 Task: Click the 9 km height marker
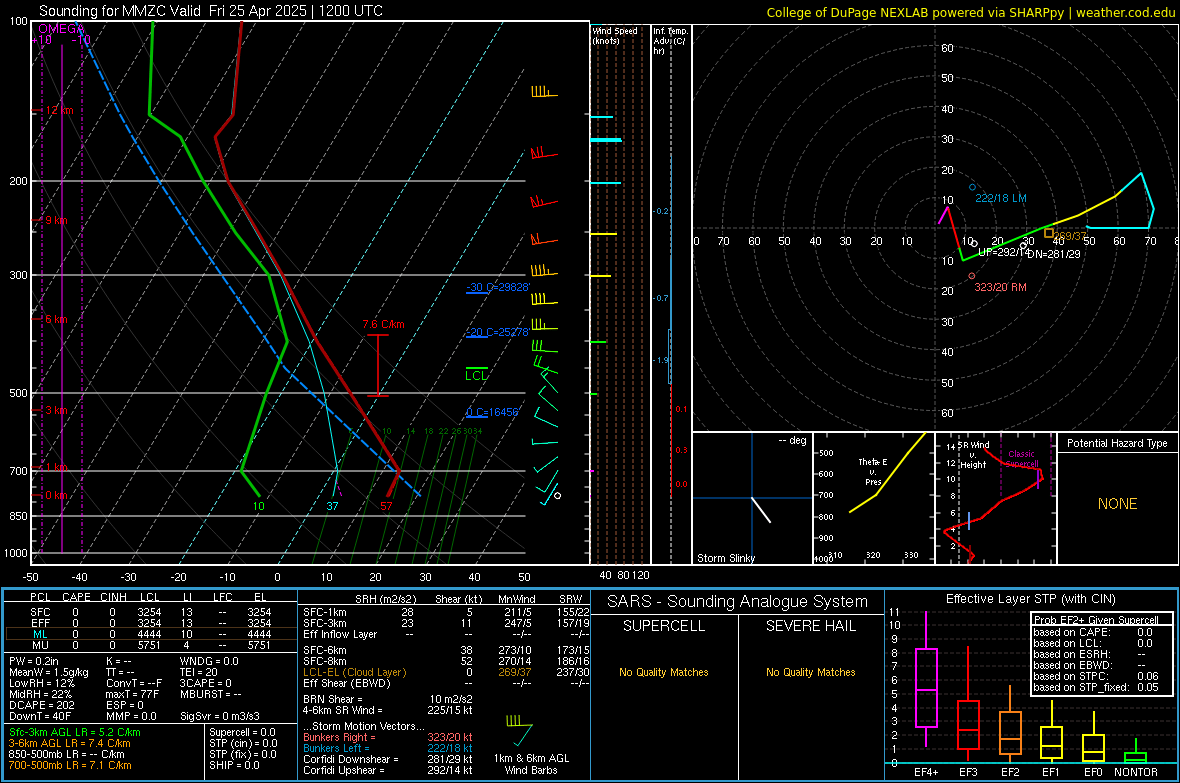tap(56, 221)
